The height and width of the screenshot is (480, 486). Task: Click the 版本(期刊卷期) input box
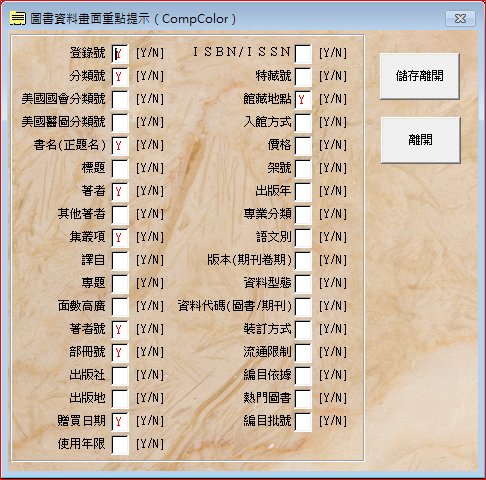pyautogui.click(x=303, y=261)
